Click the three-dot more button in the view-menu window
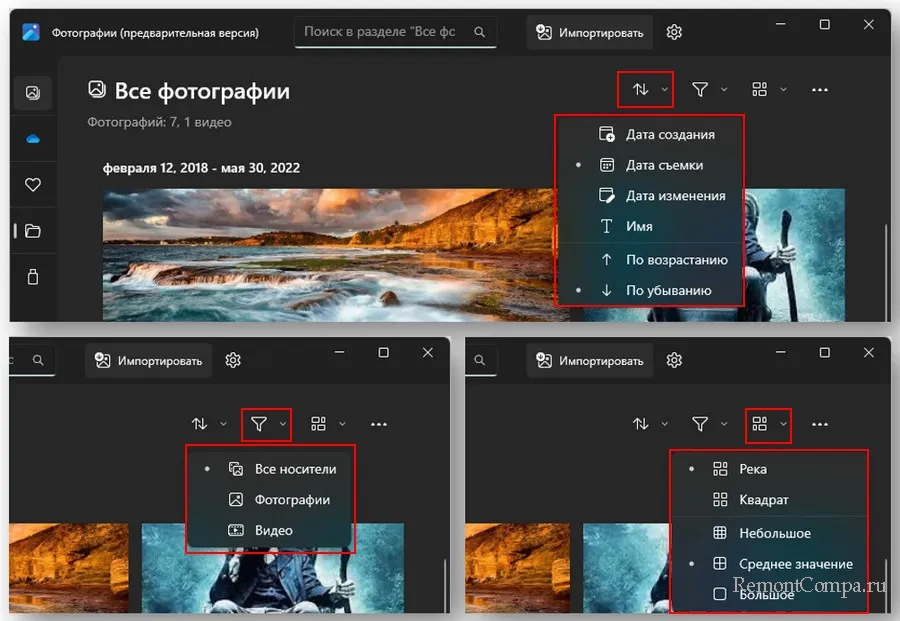900x621 pixels. click(820, 424)
